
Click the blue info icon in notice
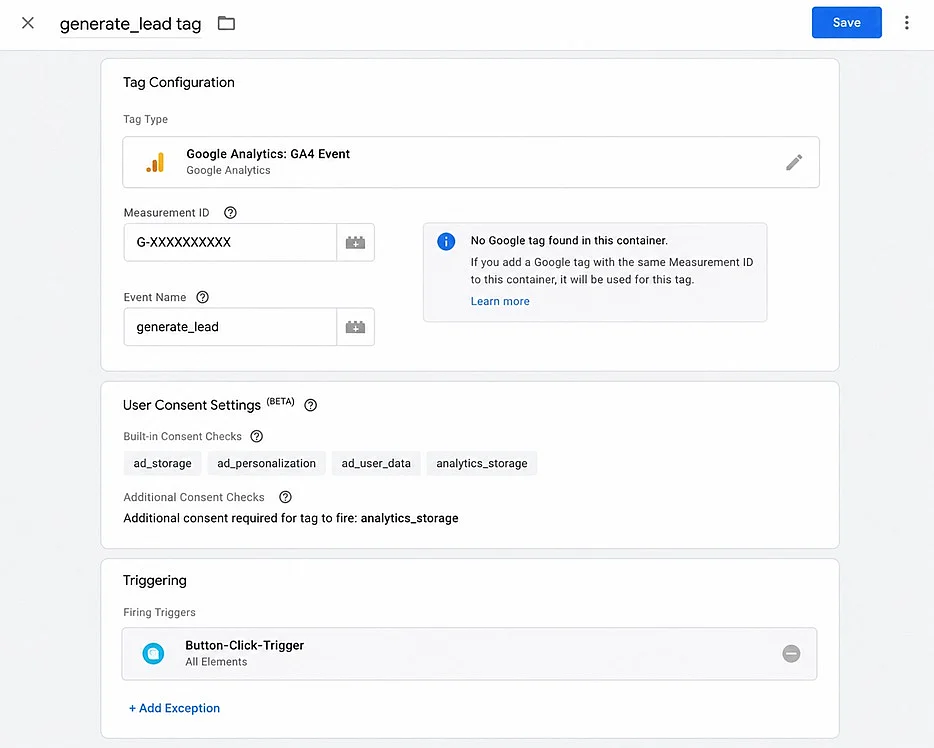coord(446,241)
